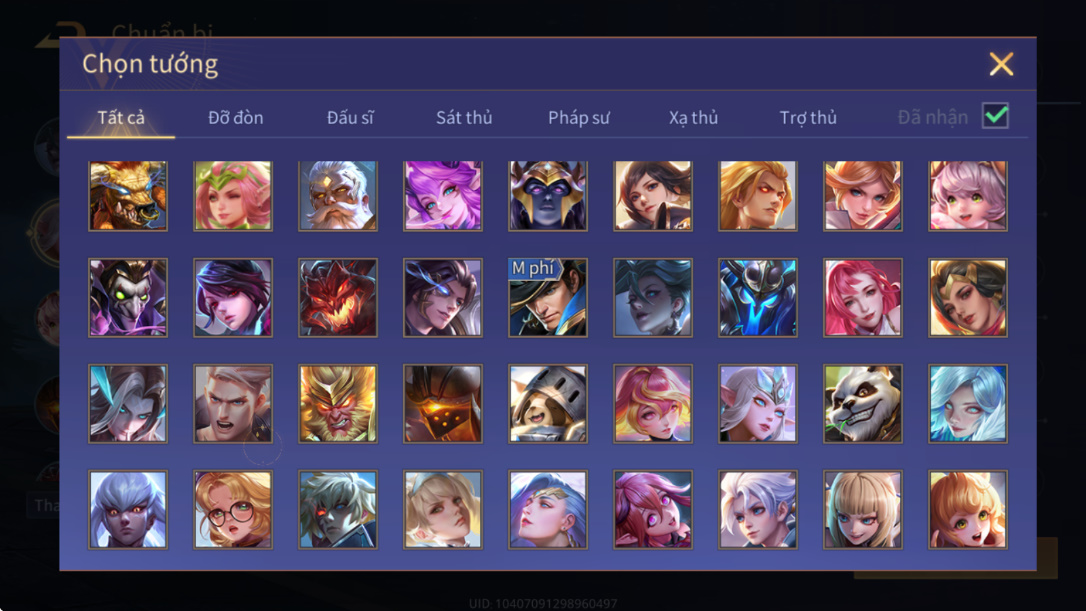
Task: Select the panda hero portrait
Action: [x=862, y=404]
